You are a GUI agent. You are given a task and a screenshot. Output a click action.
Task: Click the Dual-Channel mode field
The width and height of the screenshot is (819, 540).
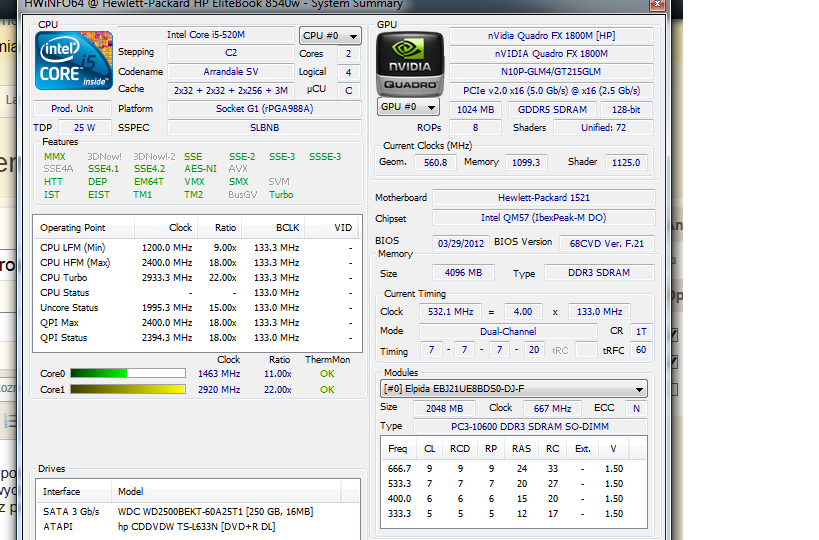(508, 331)
